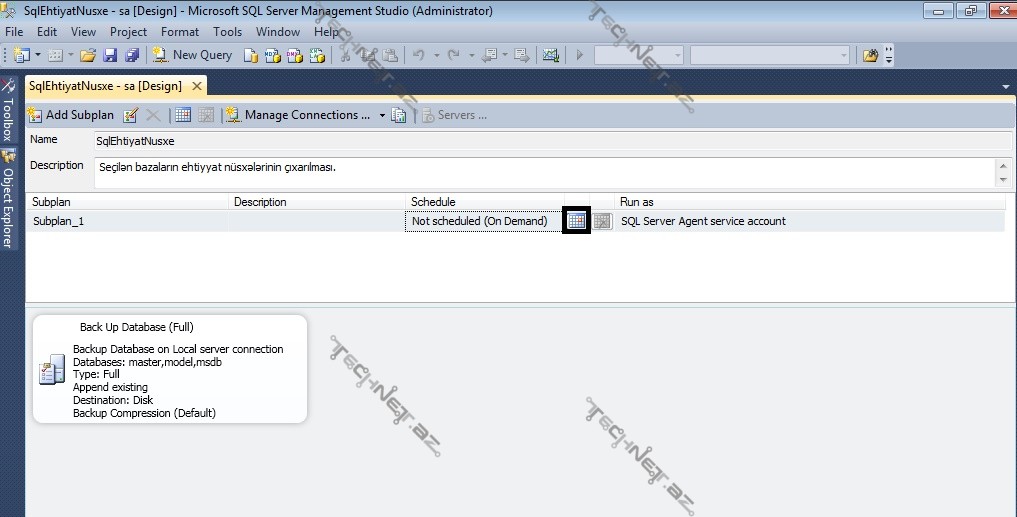Click the Name field SqlEhtiyatNusxe
1017x517 pixels.
pyautogui.click(x=553, y=141)
